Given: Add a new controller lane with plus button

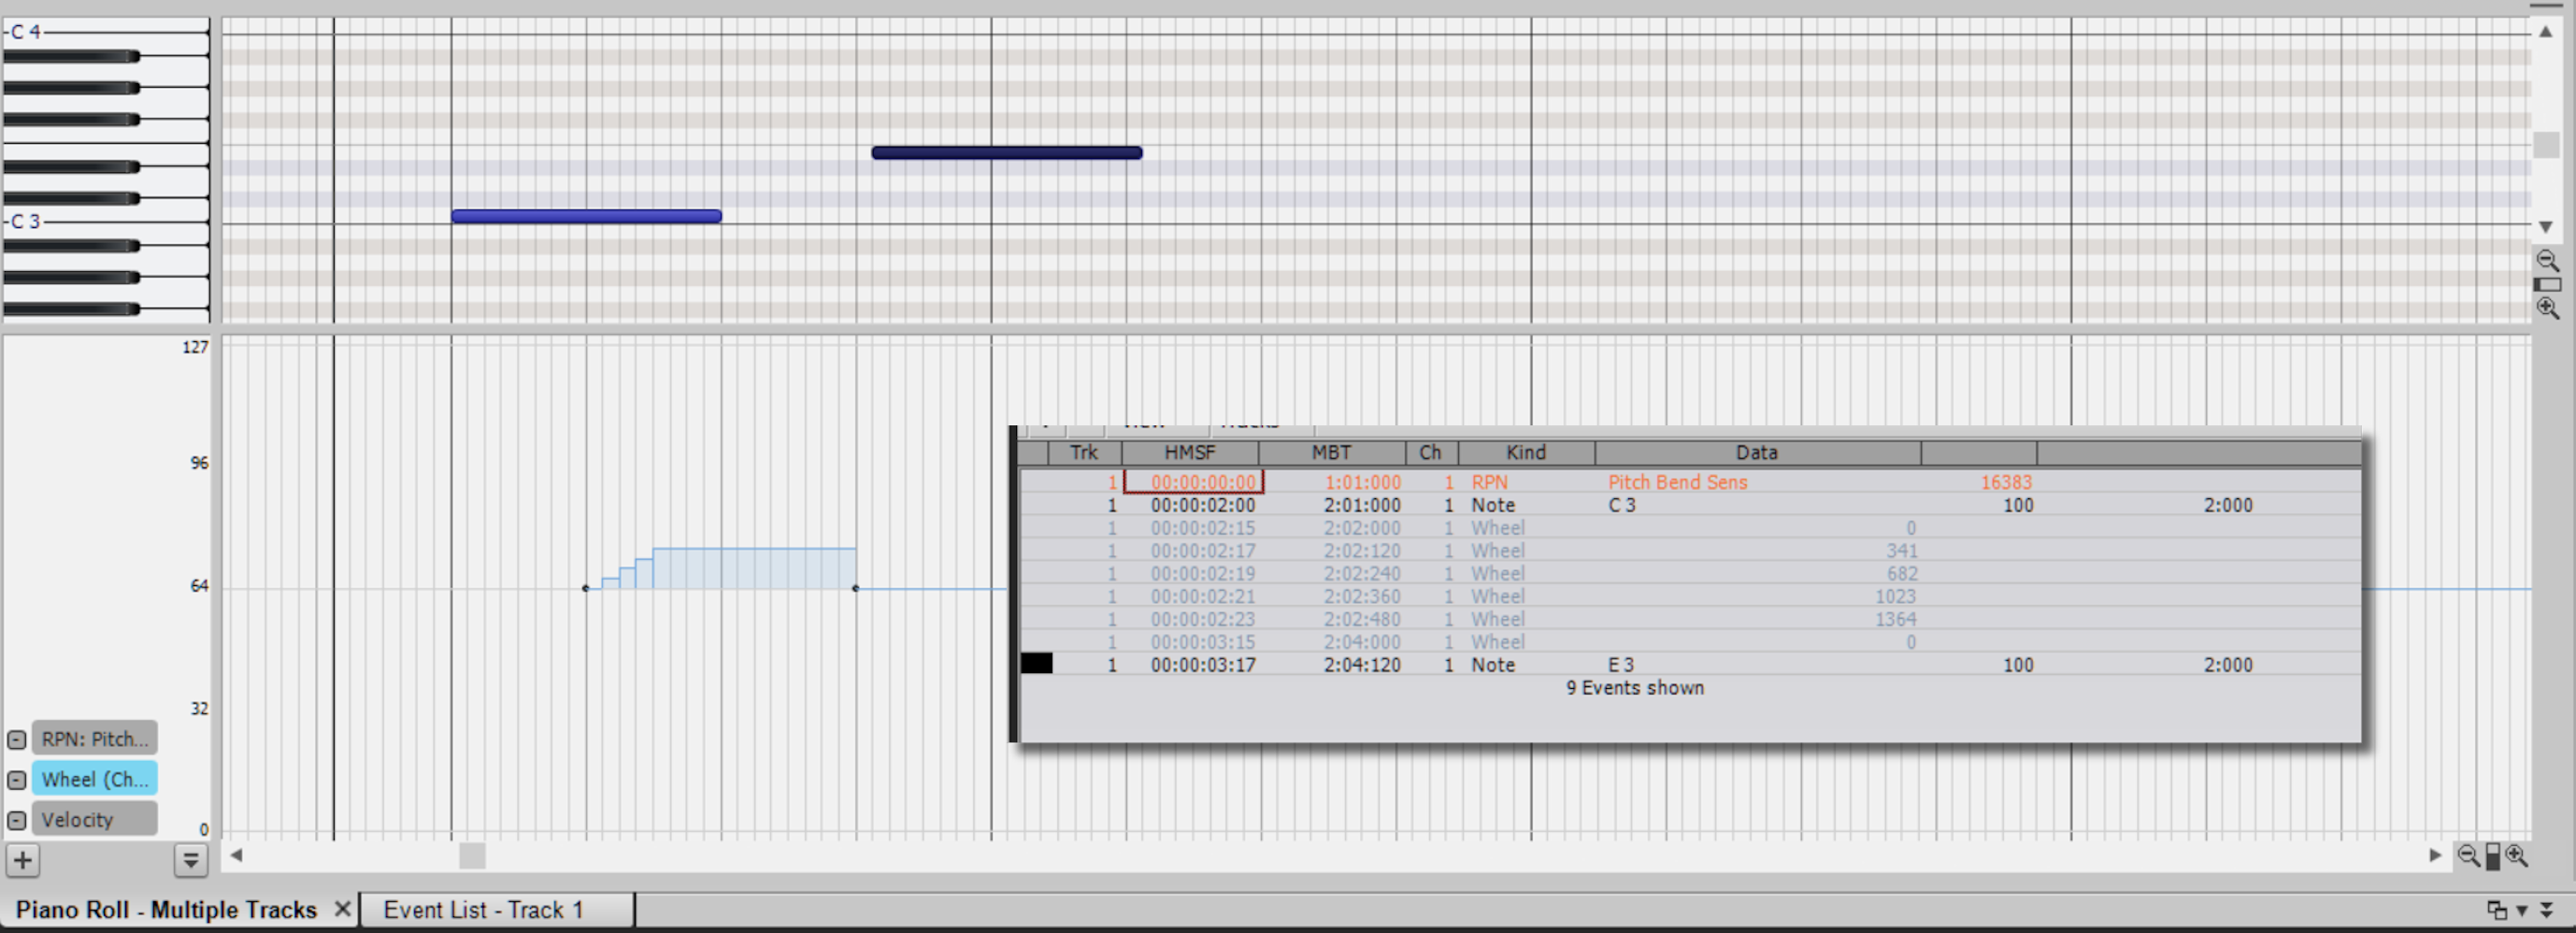Looking at the screenshot, I should click(x=23, y=860).
